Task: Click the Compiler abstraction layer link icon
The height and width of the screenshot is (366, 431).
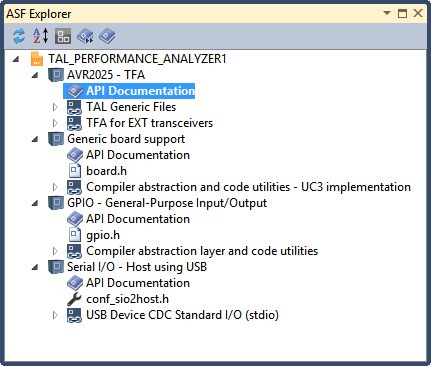Action: [74, 251]
